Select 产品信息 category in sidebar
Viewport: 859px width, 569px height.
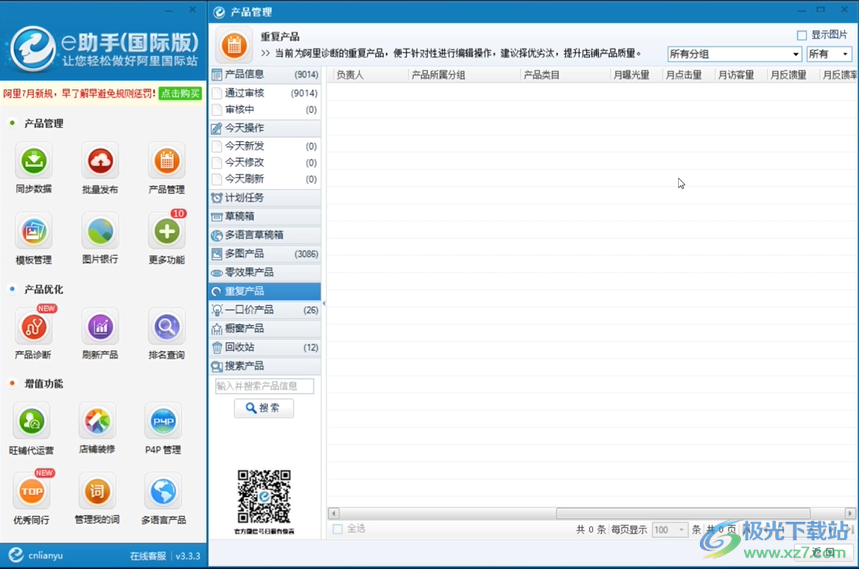click(x=265, y=74)
